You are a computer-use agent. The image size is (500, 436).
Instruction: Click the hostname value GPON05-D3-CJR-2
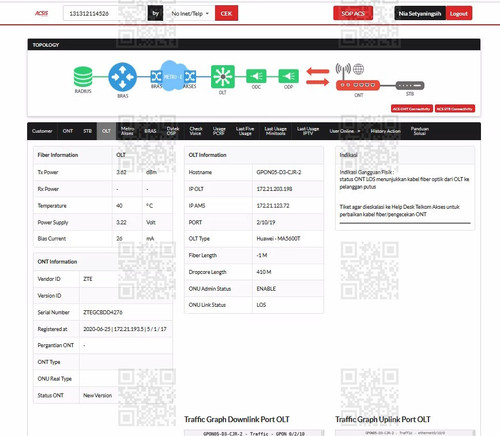coord(279,172)
